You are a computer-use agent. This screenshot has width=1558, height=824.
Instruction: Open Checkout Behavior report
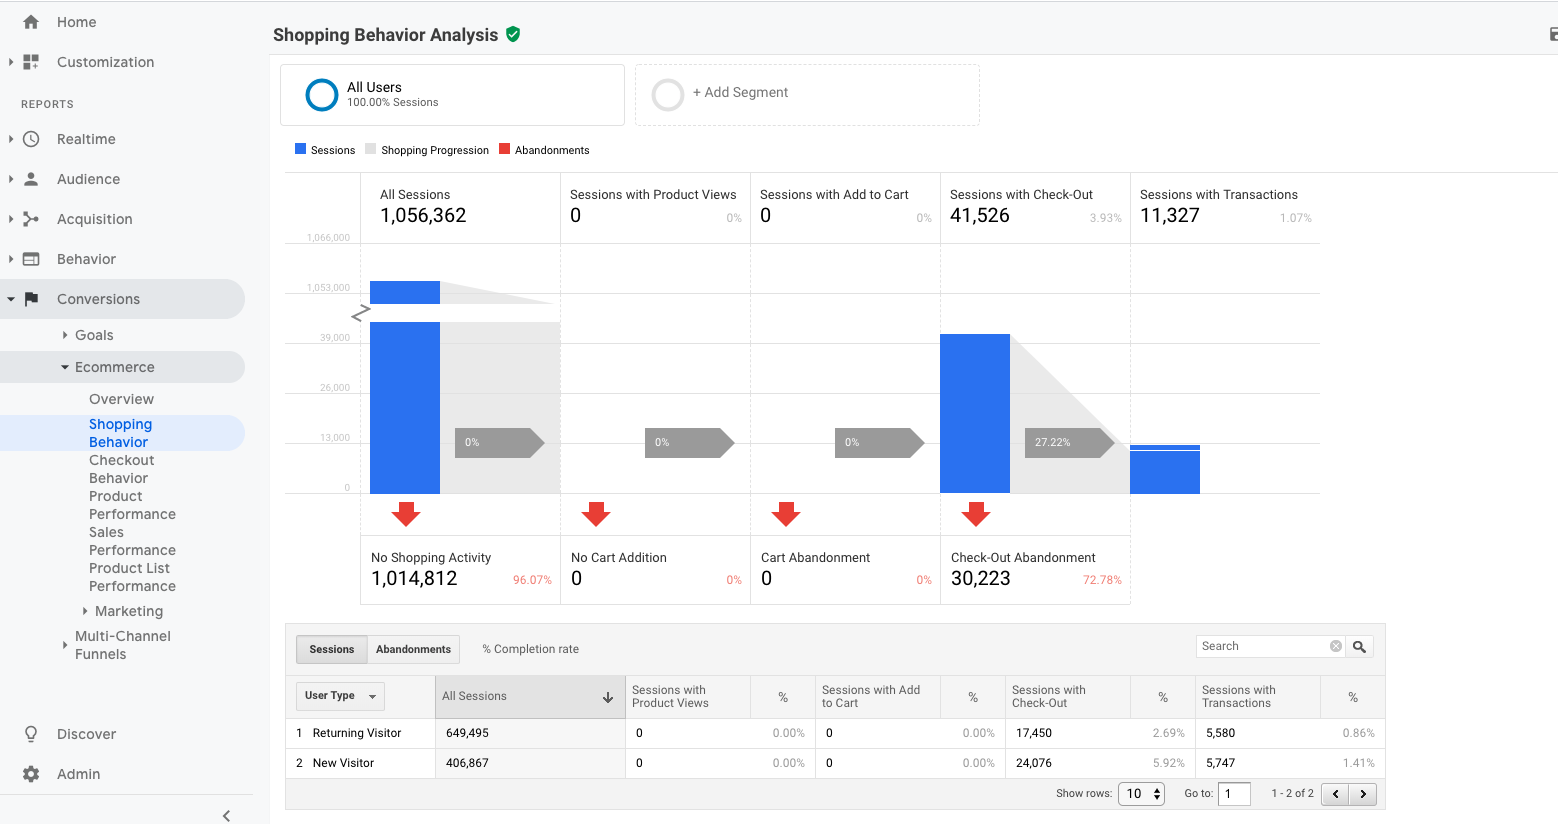pyautogui.click(x=121, y=469)
